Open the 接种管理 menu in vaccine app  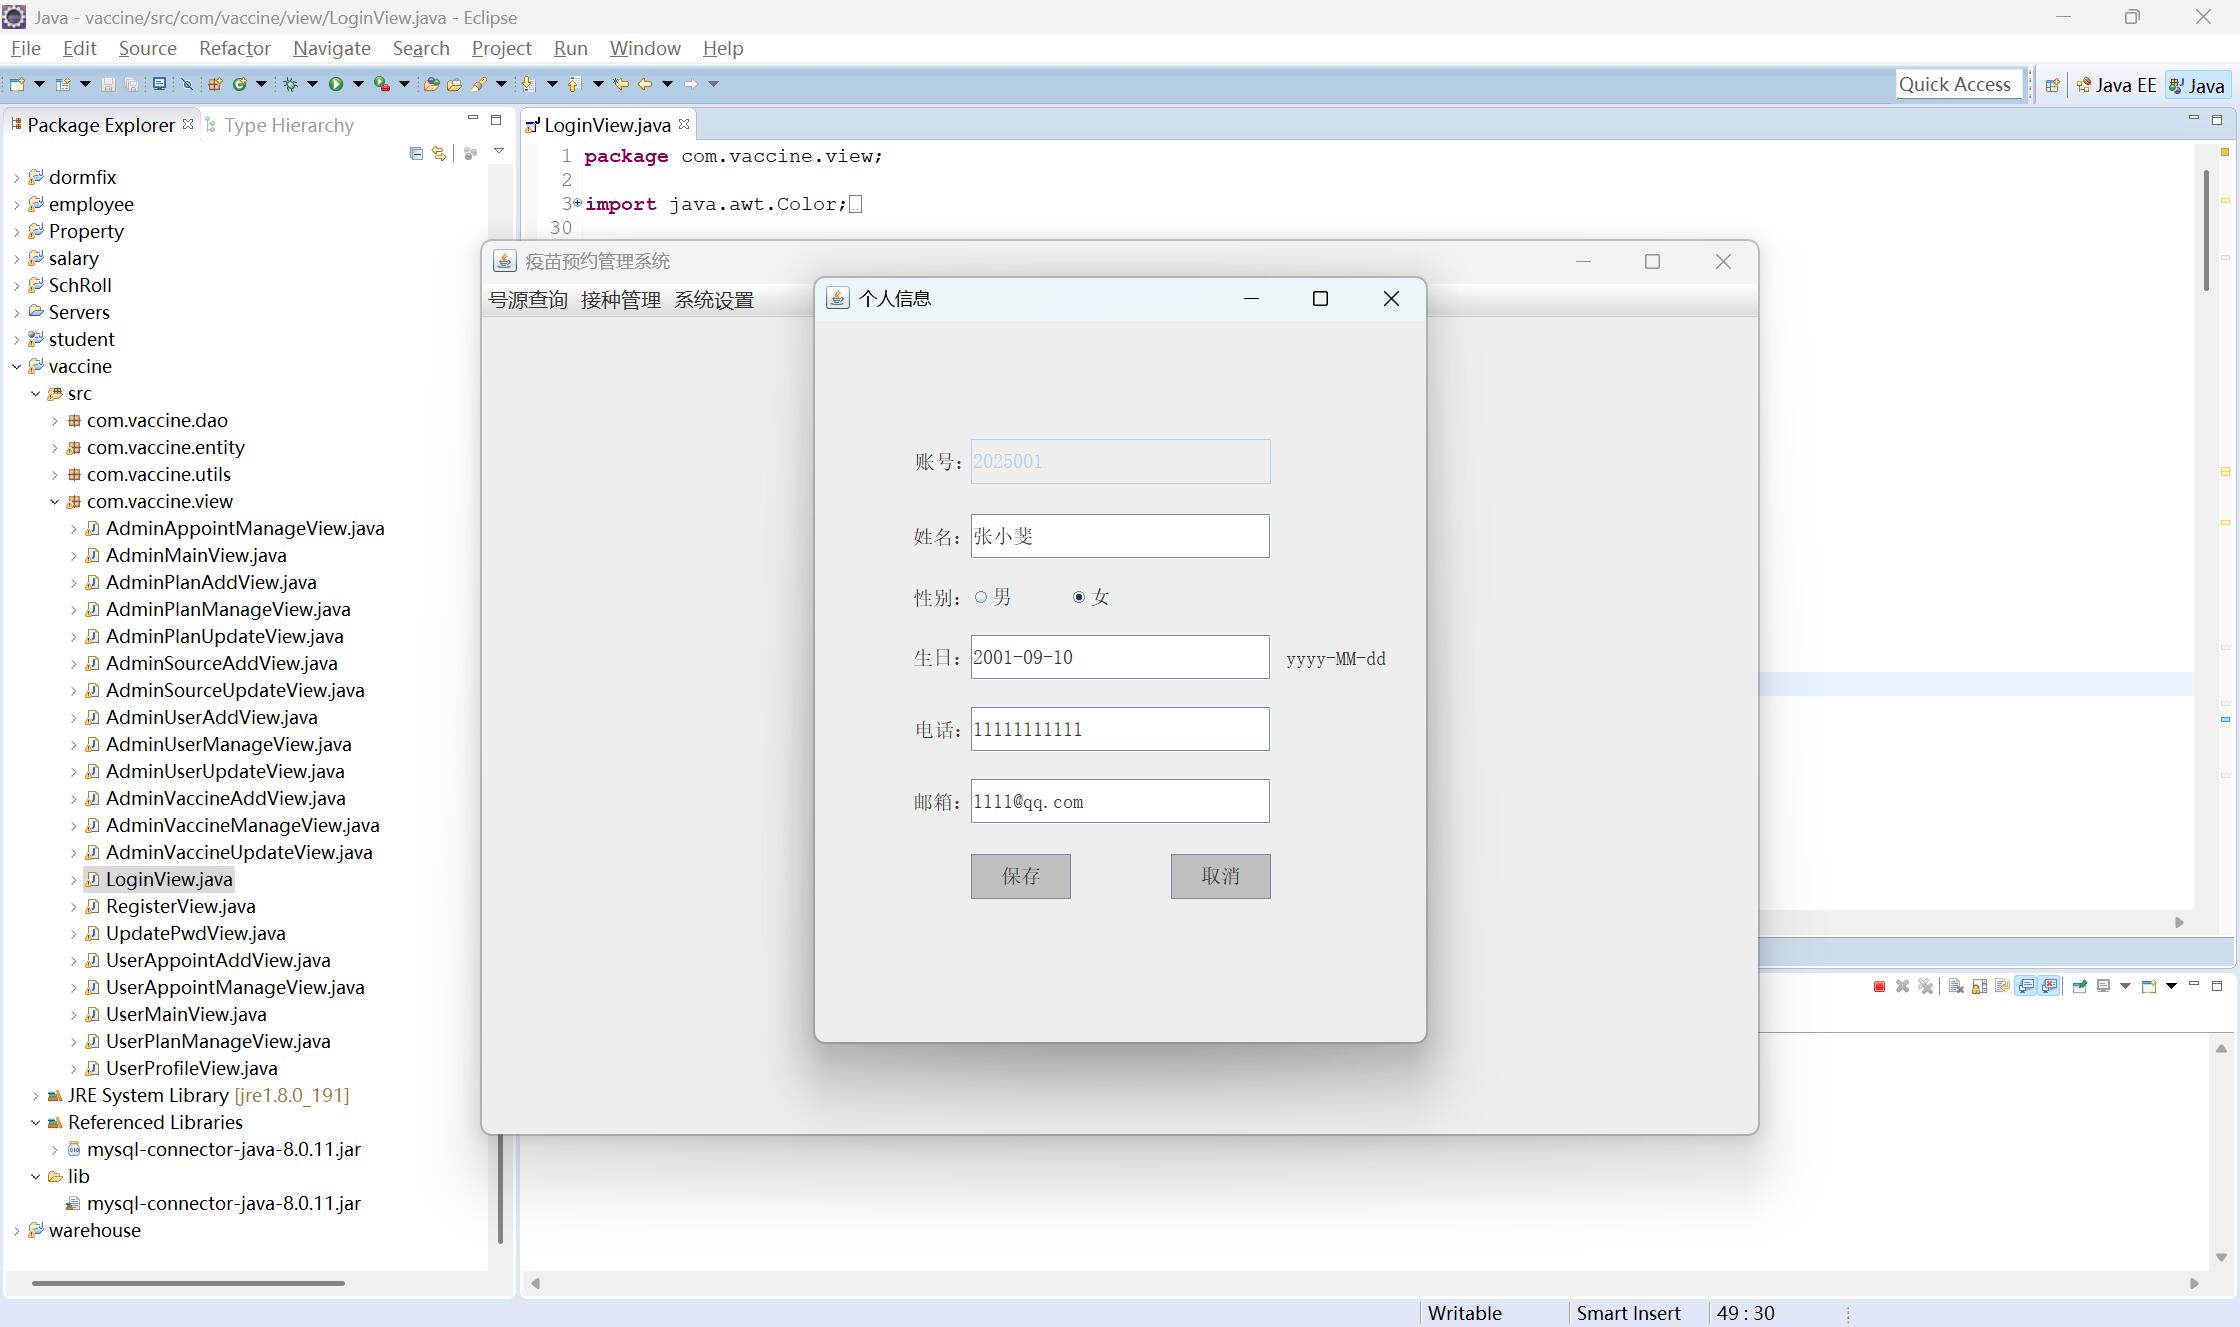[620, 300]
